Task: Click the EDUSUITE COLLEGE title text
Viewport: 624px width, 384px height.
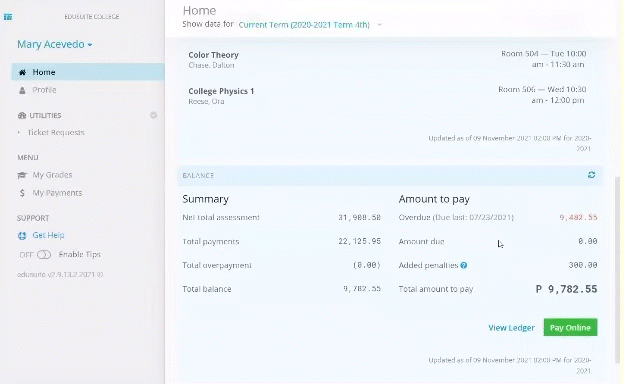Action: click(92, 17)
